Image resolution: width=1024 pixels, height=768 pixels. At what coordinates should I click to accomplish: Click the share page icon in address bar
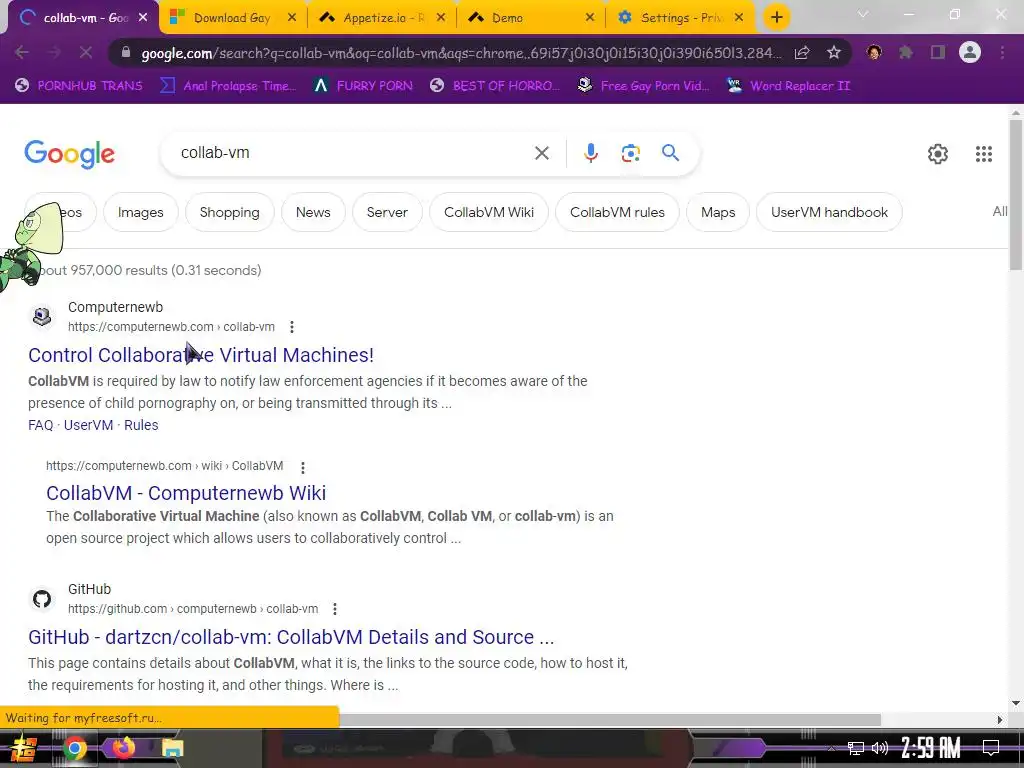[802, 53]
